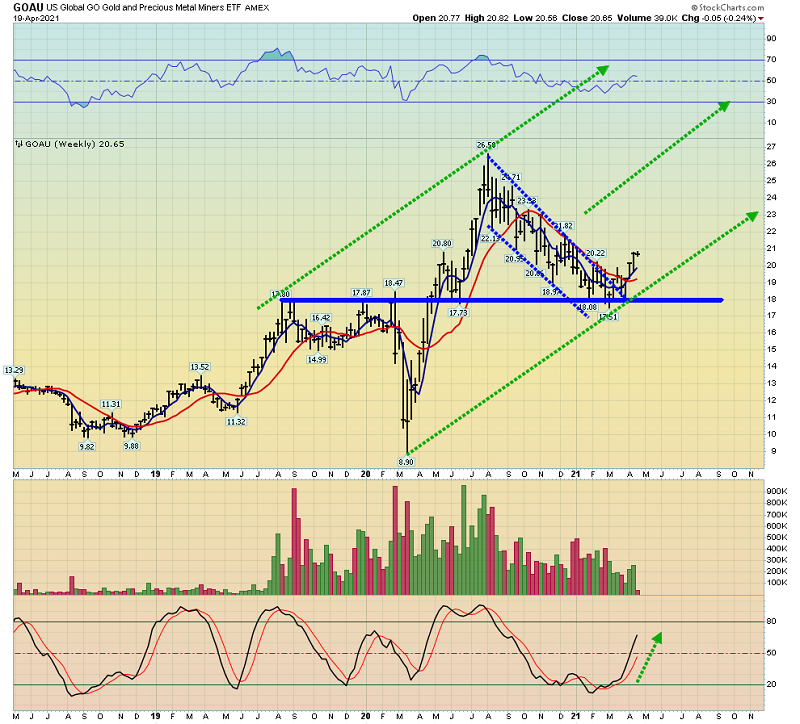The width and height of the screenshot is (800, 724).
Task: Click the chart-type icon before GOAU (Weekly)
Action: coord(19,144)
